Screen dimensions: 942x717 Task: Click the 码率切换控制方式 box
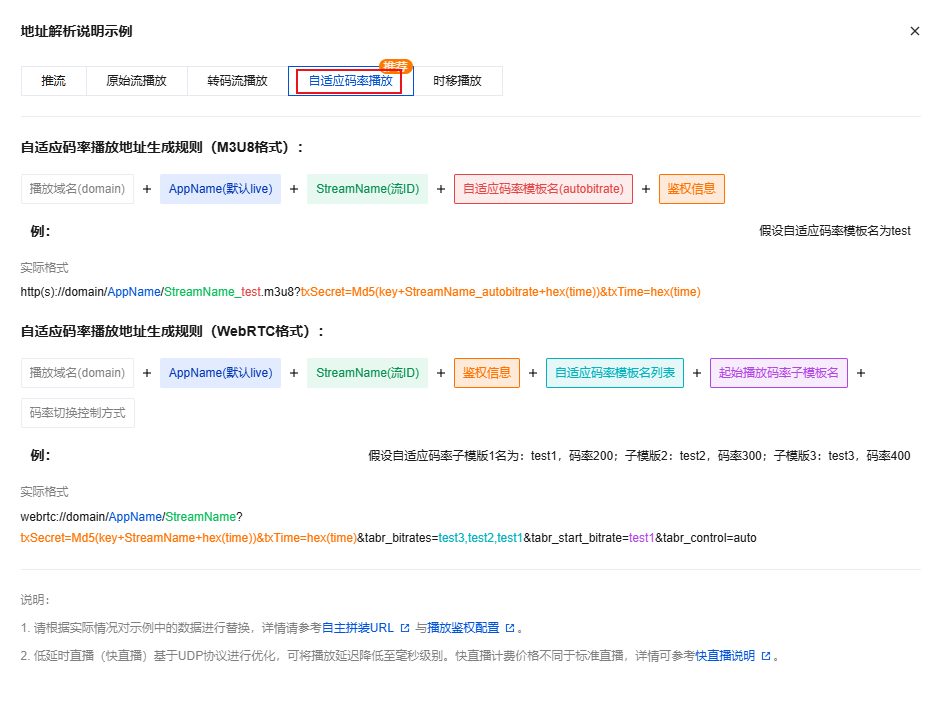(x=77, y=413)
